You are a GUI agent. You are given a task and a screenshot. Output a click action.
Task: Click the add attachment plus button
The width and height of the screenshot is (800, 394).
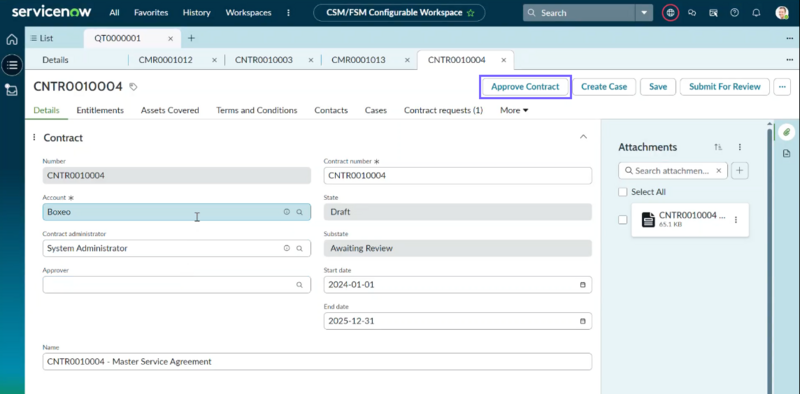click(740, 171)
